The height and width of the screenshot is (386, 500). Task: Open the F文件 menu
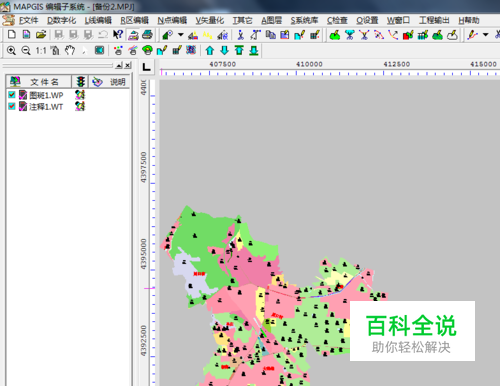coord(28,20)
